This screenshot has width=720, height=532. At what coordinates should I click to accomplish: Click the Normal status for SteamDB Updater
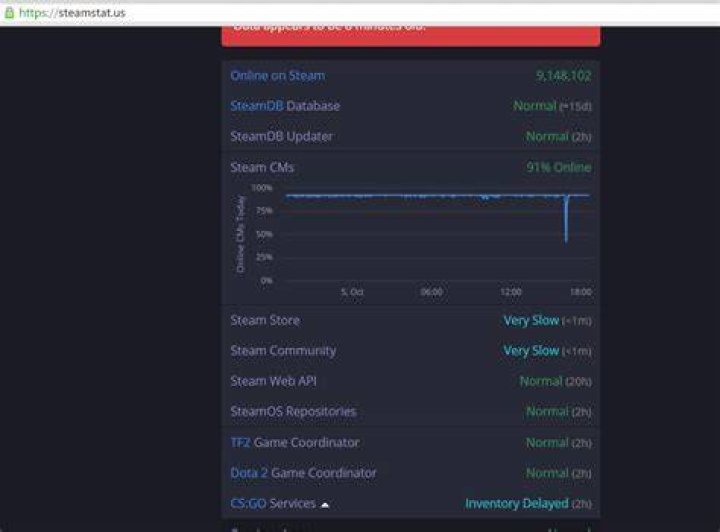(x=547, y=136)
